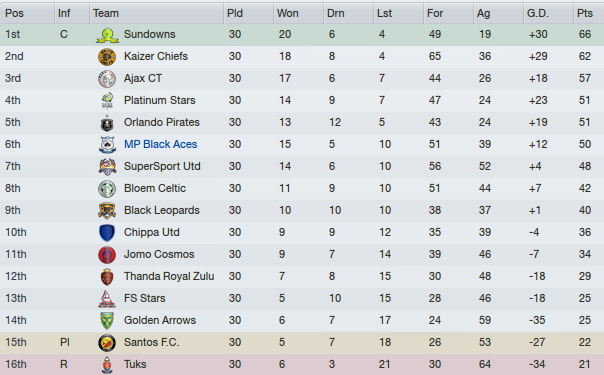
Task: Open the Santos F.C. crest icon
Action: pos(107,343)
